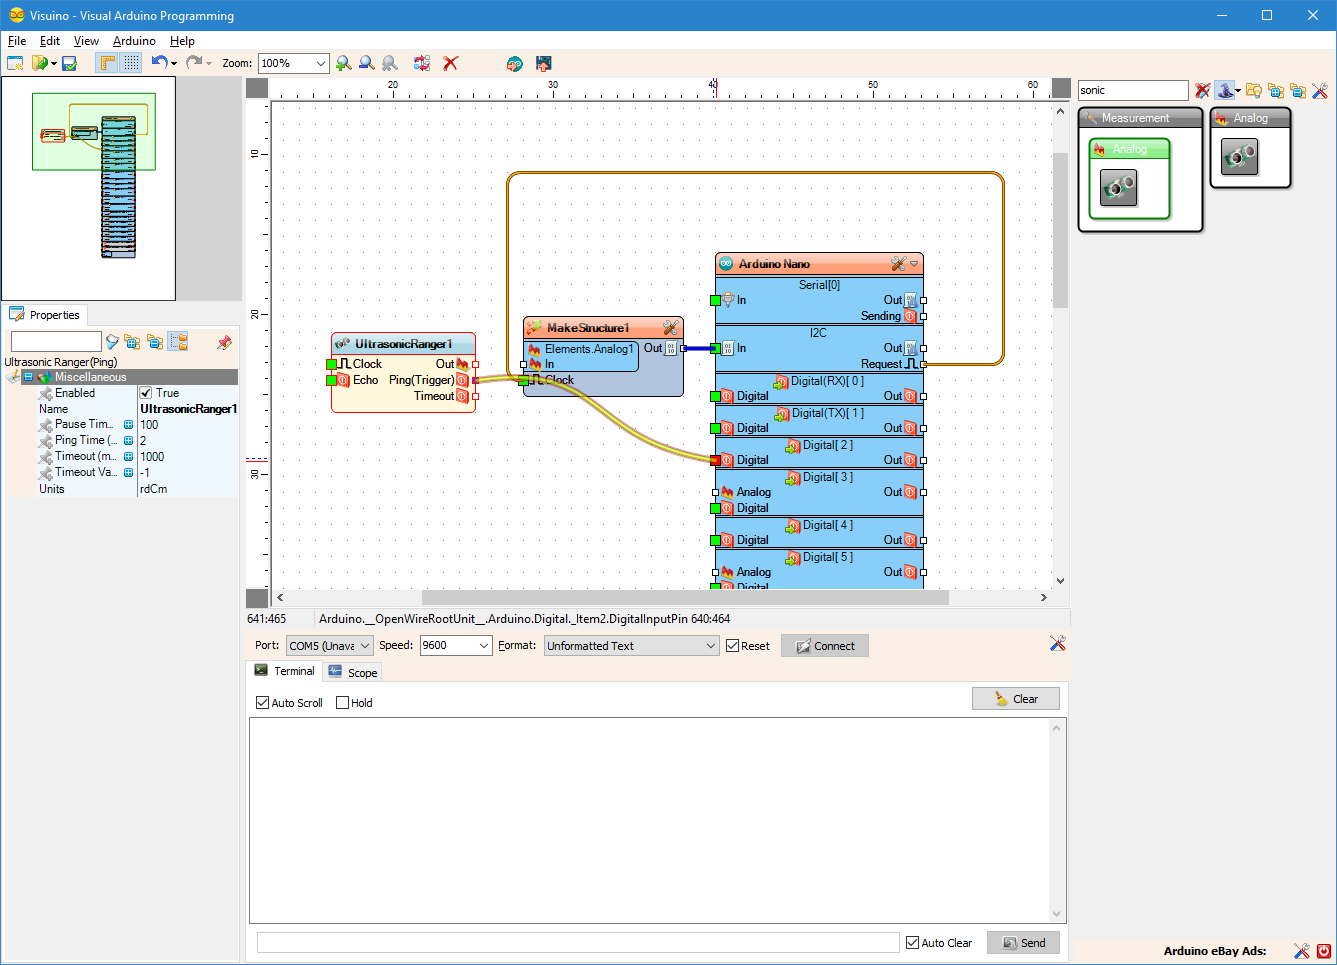The image size is (1337, 965).
Task: Click the board upload icon with red arrow
Action: 544,63
